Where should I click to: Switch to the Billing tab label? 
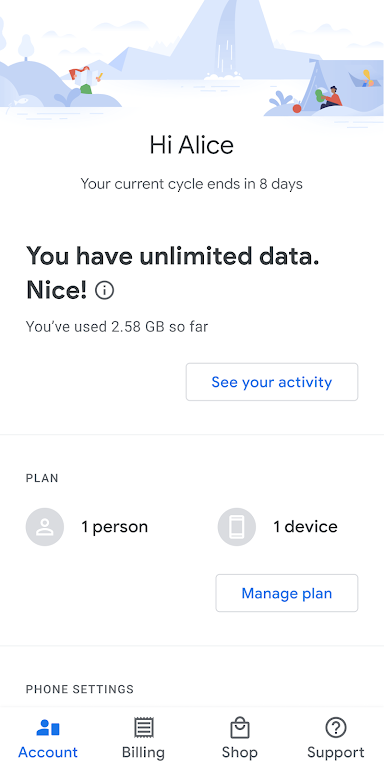(144, 752)
